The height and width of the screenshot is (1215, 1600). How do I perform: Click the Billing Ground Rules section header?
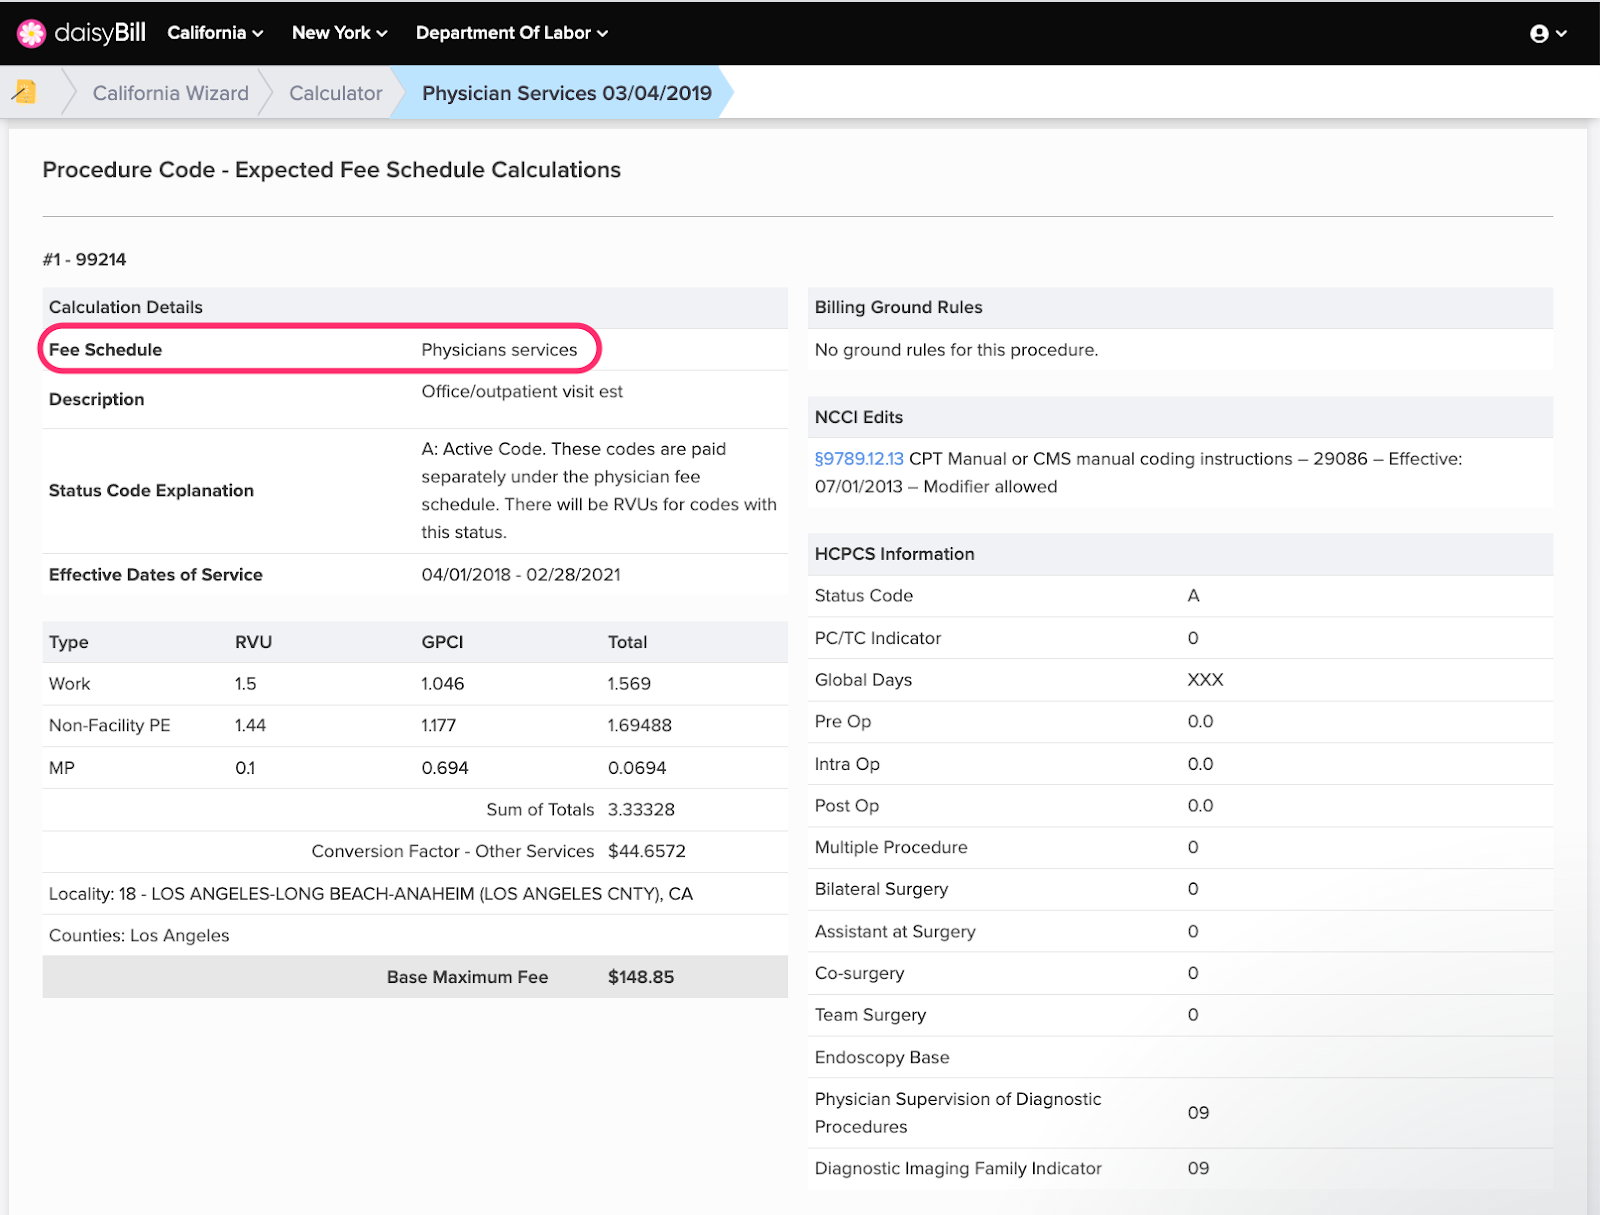tap(898, 307)
